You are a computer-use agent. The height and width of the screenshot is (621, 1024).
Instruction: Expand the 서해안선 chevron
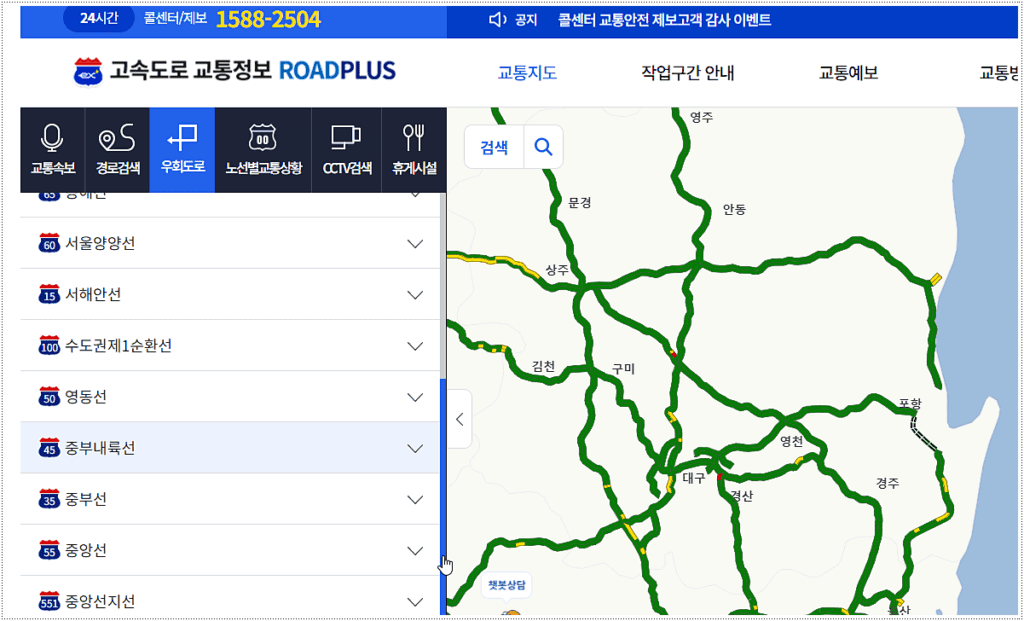pyautogui.click(x=416, y=295)
